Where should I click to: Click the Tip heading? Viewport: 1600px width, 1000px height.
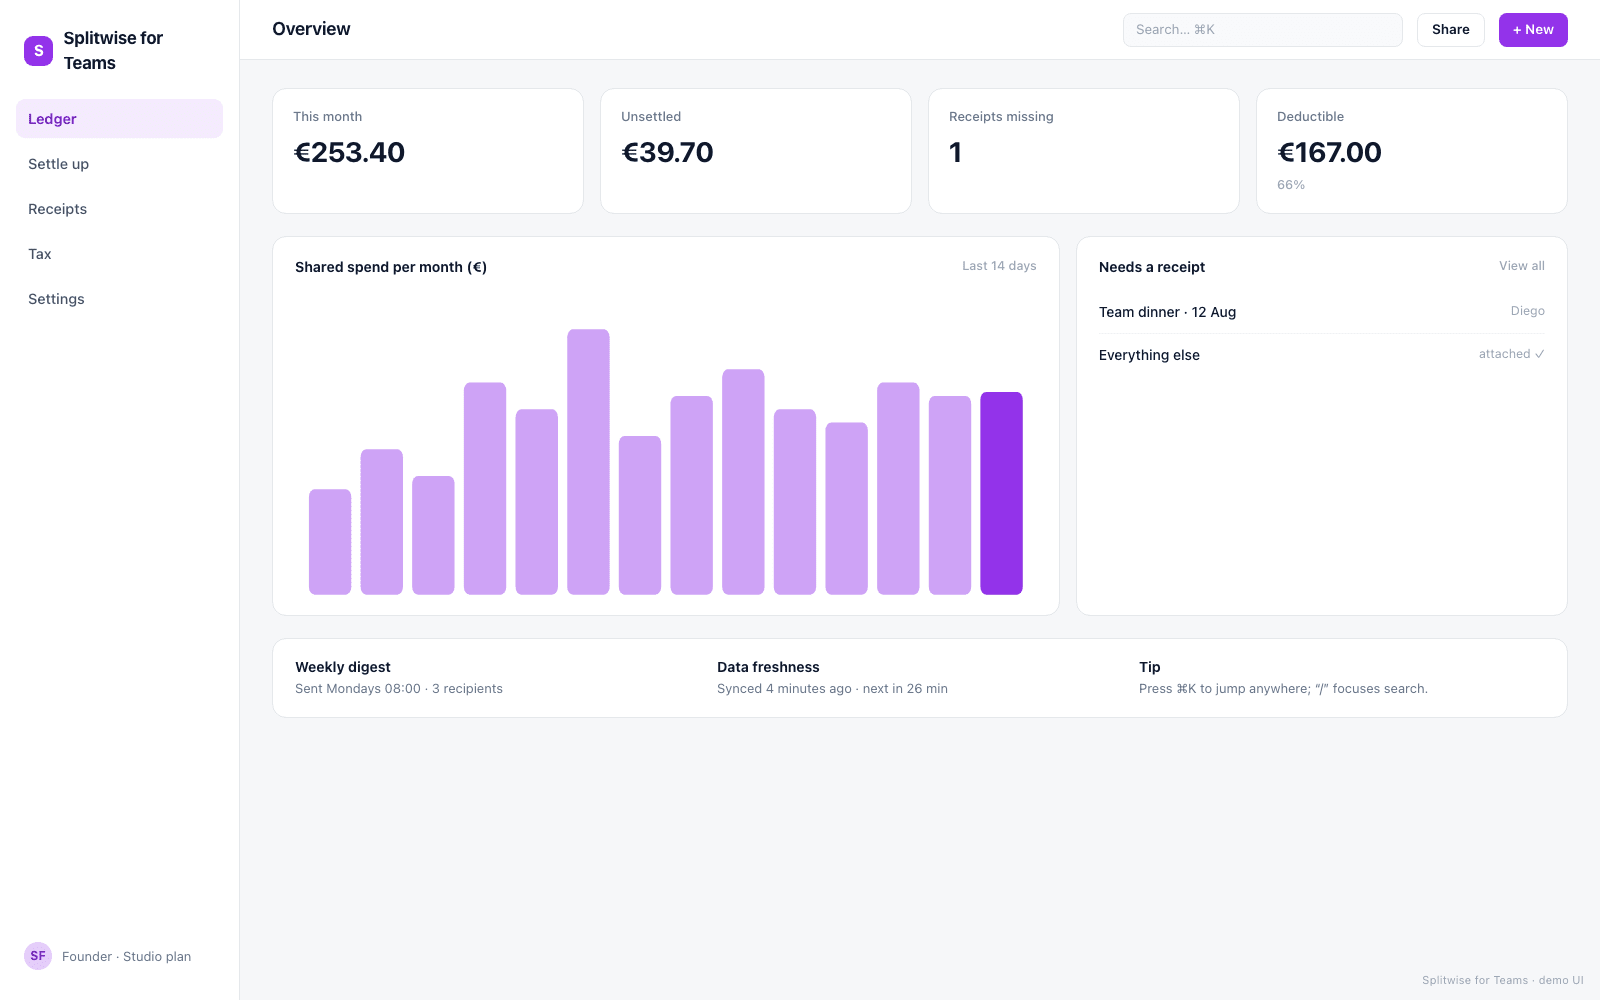pos(1150,667)
